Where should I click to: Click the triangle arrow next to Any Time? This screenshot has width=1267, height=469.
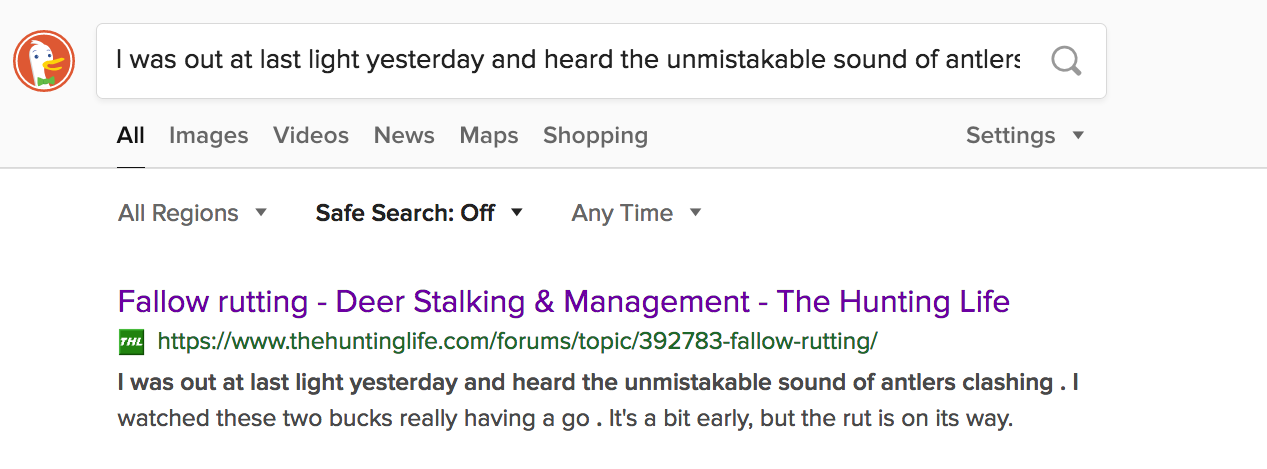click(696, 213)
